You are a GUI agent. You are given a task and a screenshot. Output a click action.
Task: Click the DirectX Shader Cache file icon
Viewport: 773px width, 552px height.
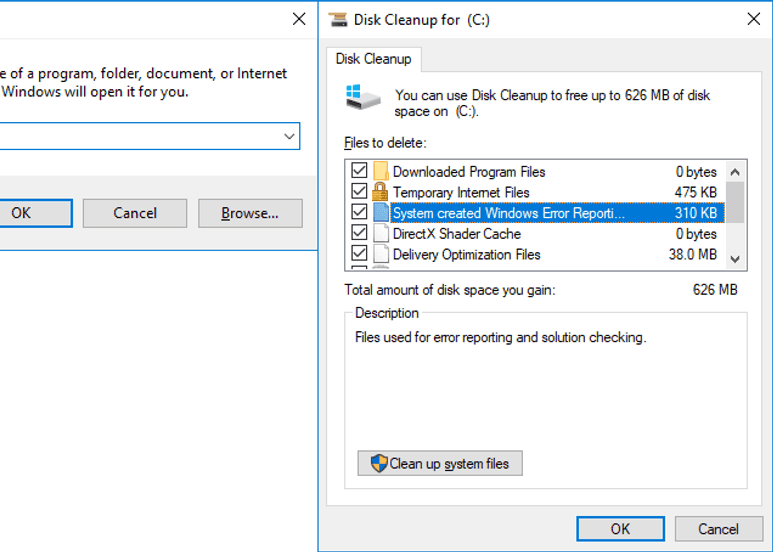tap(381, 233)
